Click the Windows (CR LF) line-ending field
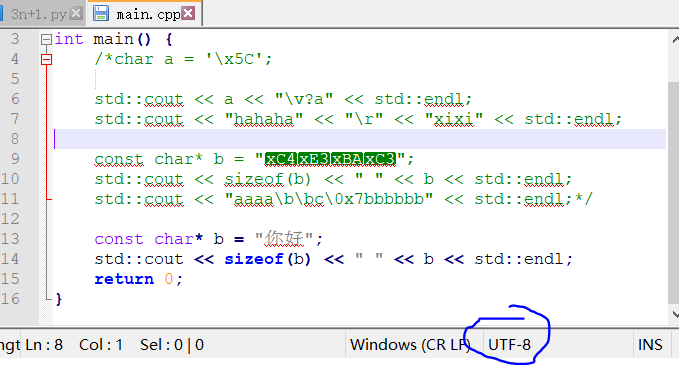This screenshot has height=365, width=679. click(x=410, y=345)
